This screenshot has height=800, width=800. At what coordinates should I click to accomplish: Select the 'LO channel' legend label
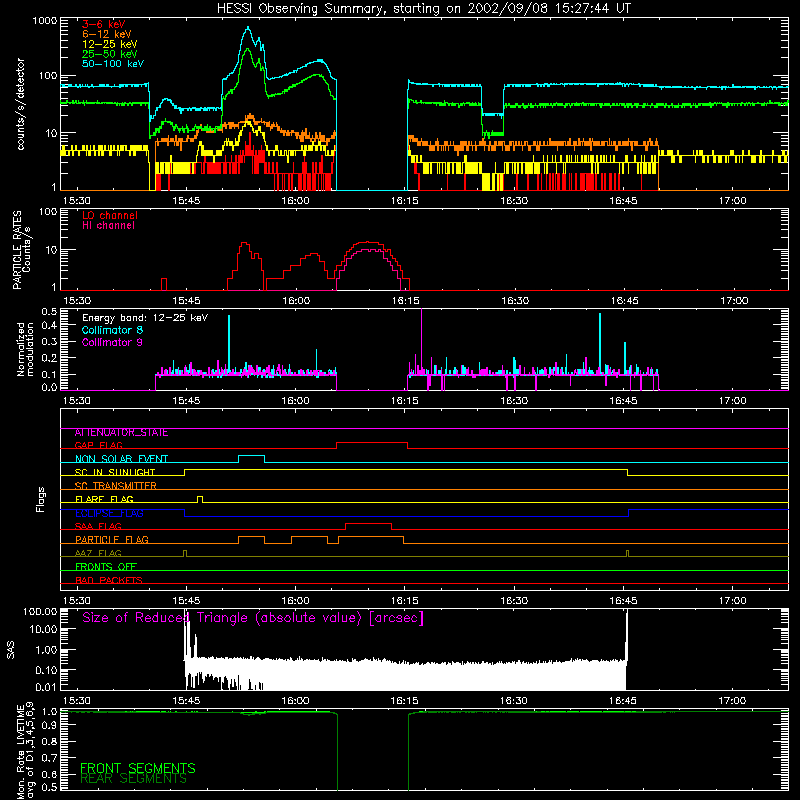pyautogui.click(x=110, y=215)
